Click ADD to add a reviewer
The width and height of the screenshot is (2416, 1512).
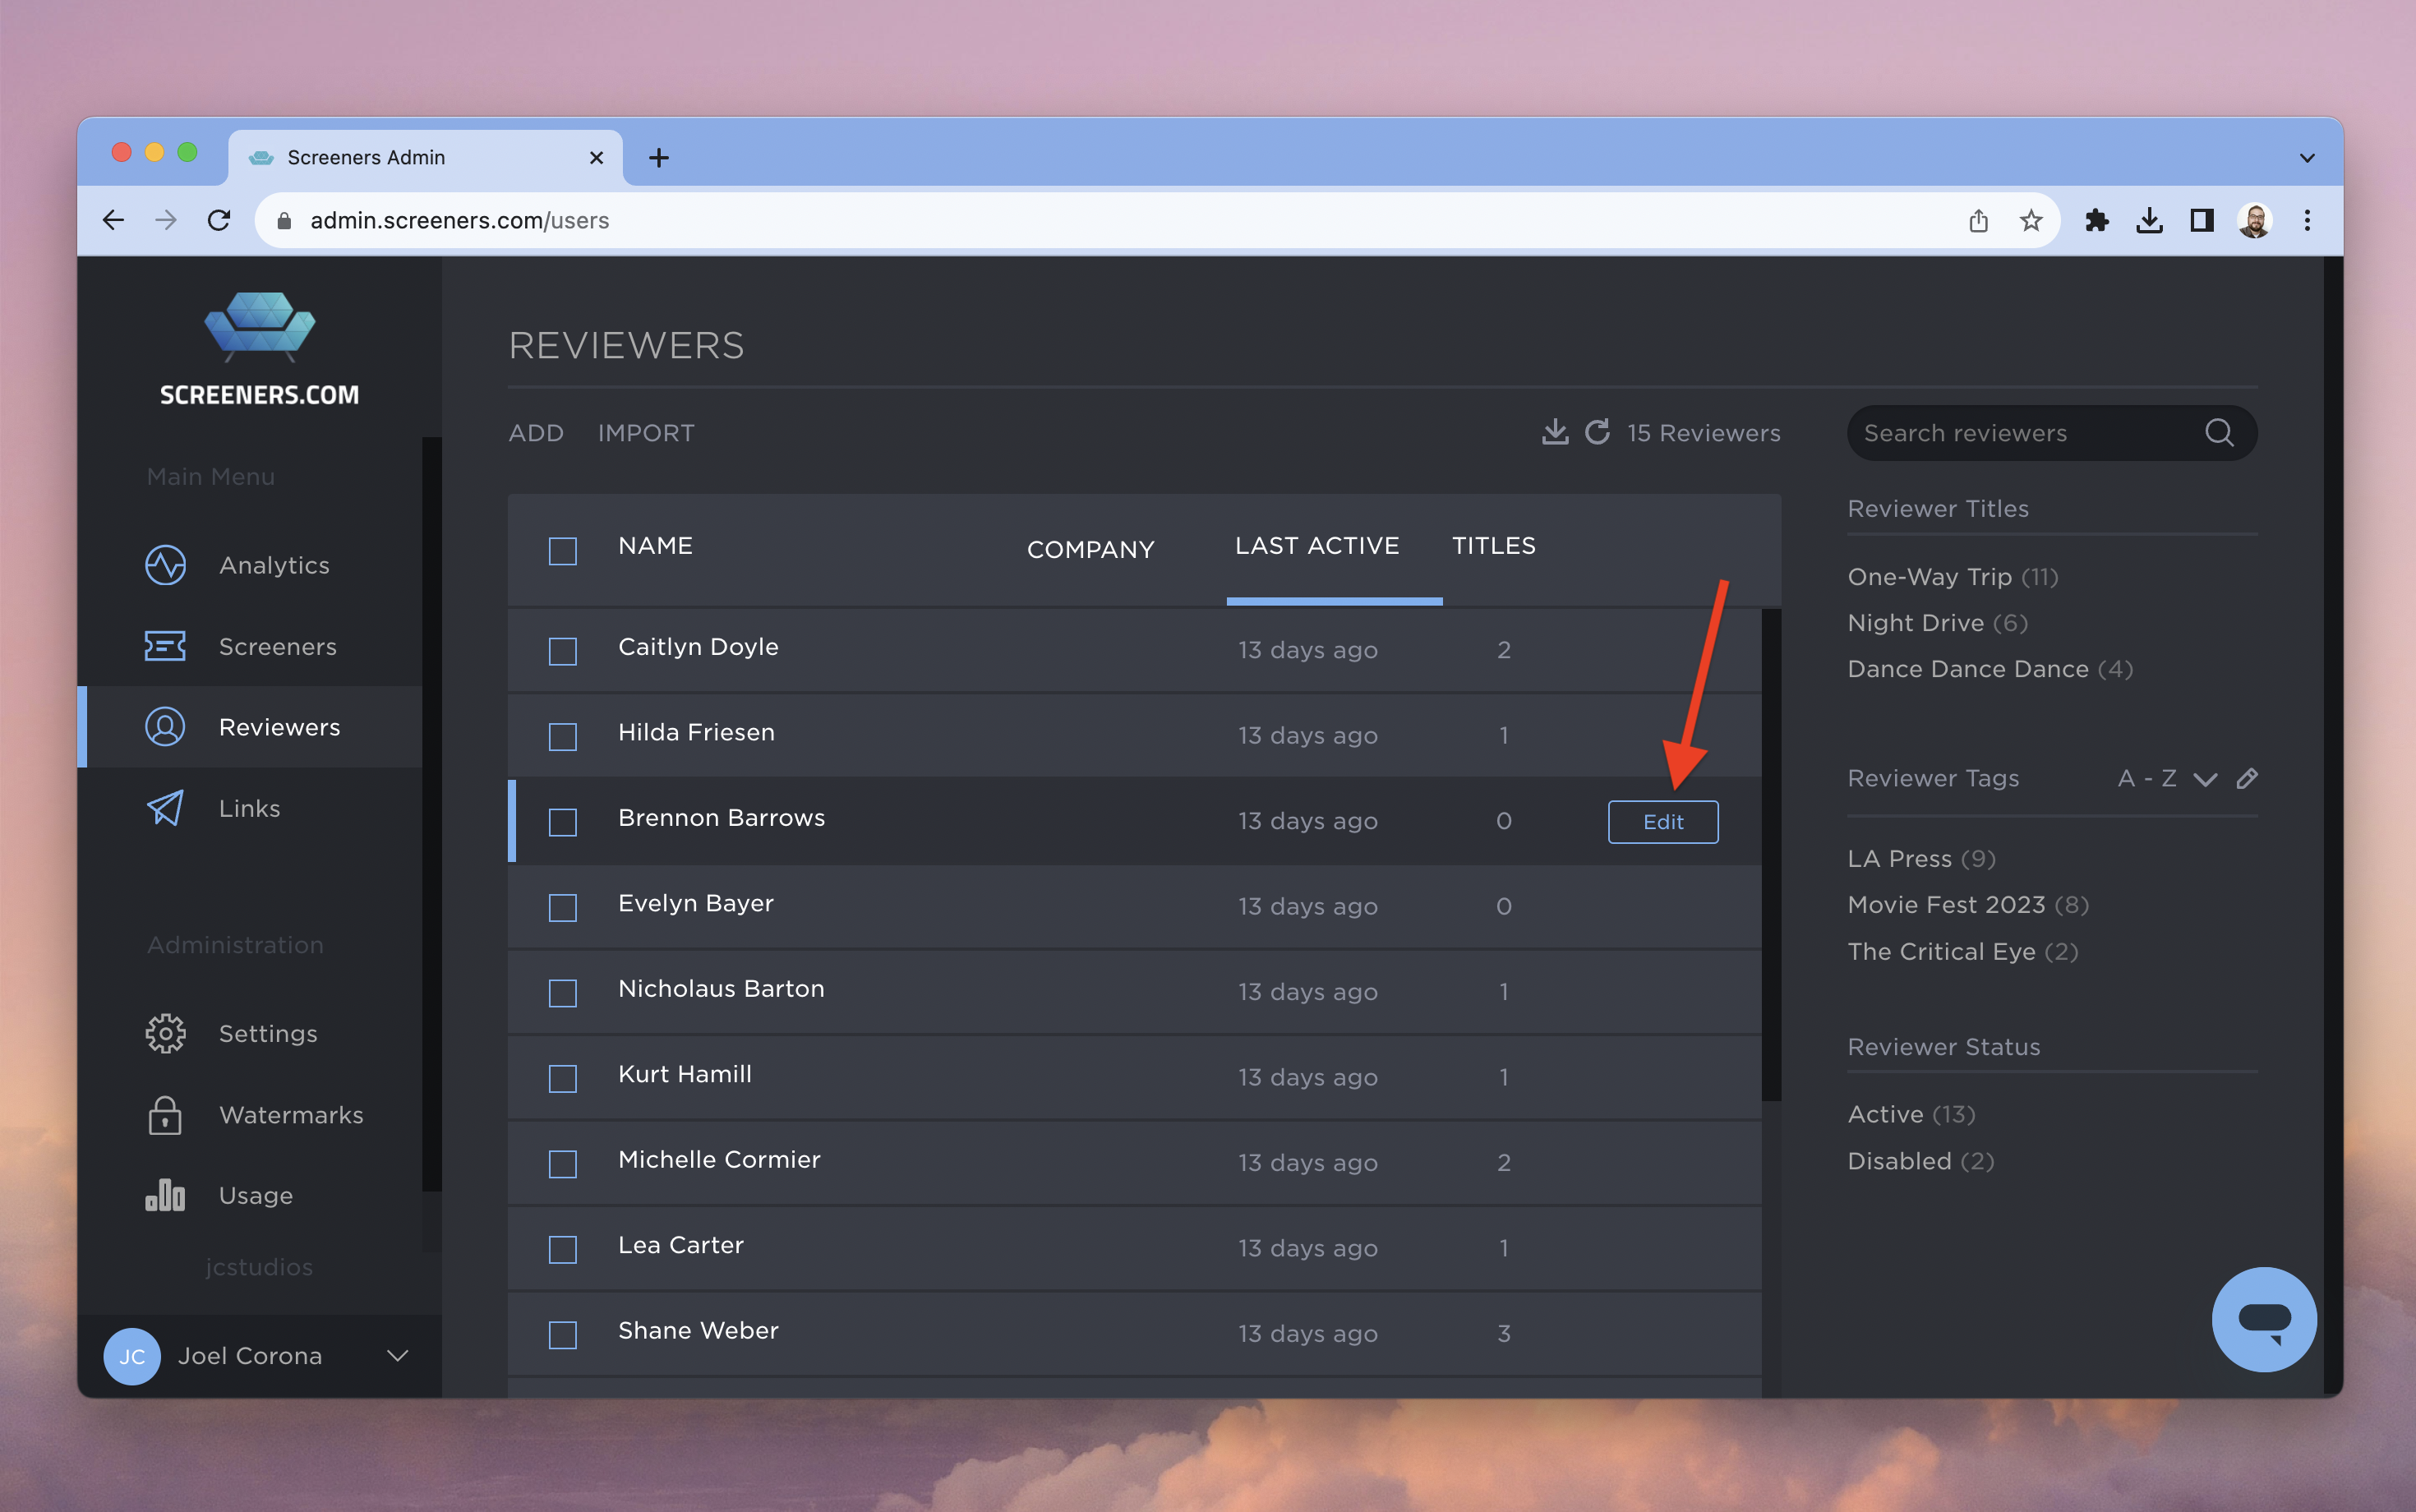pos(536,433)
